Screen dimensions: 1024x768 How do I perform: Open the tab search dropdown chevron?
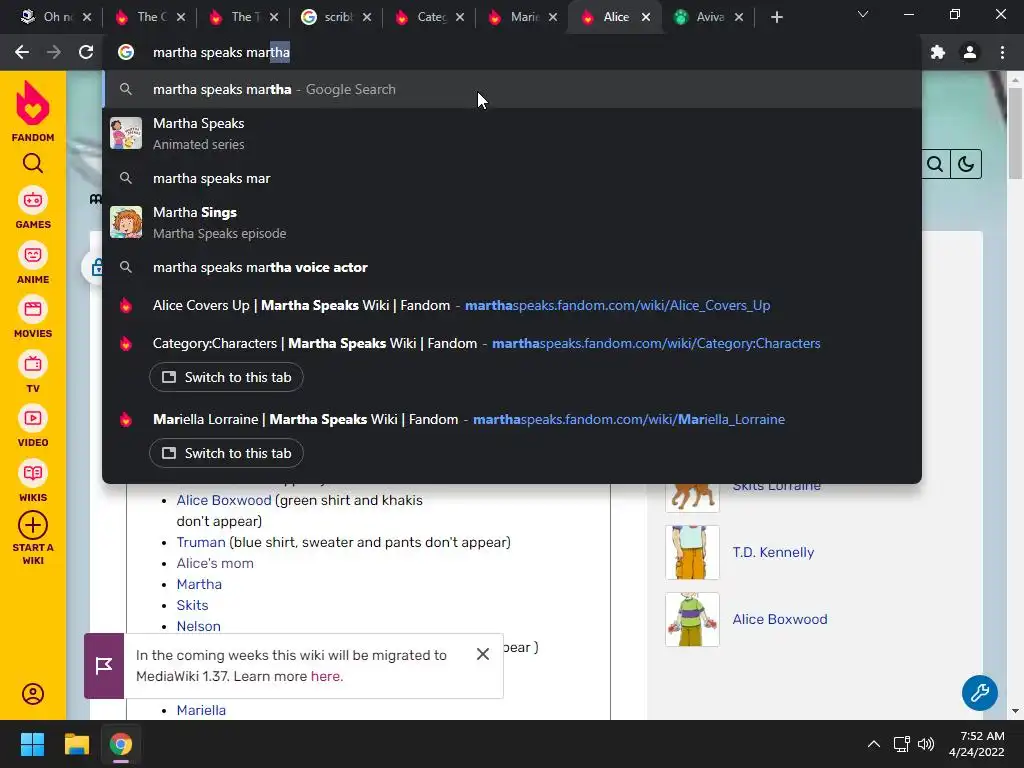pyautogui.click(x=863, y=14)
